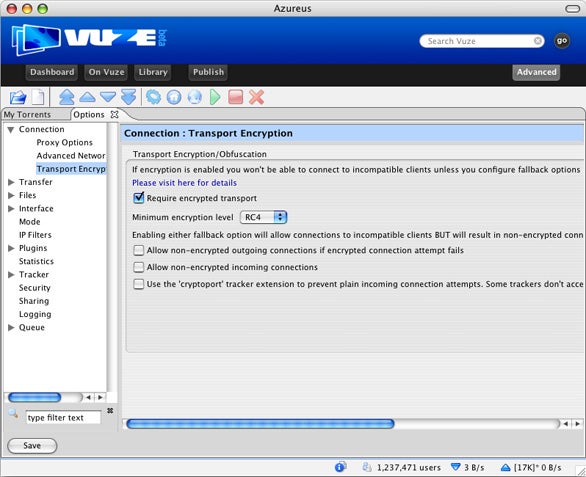
Task: Click the new blank document icon
Action: (x=38, y=98)
